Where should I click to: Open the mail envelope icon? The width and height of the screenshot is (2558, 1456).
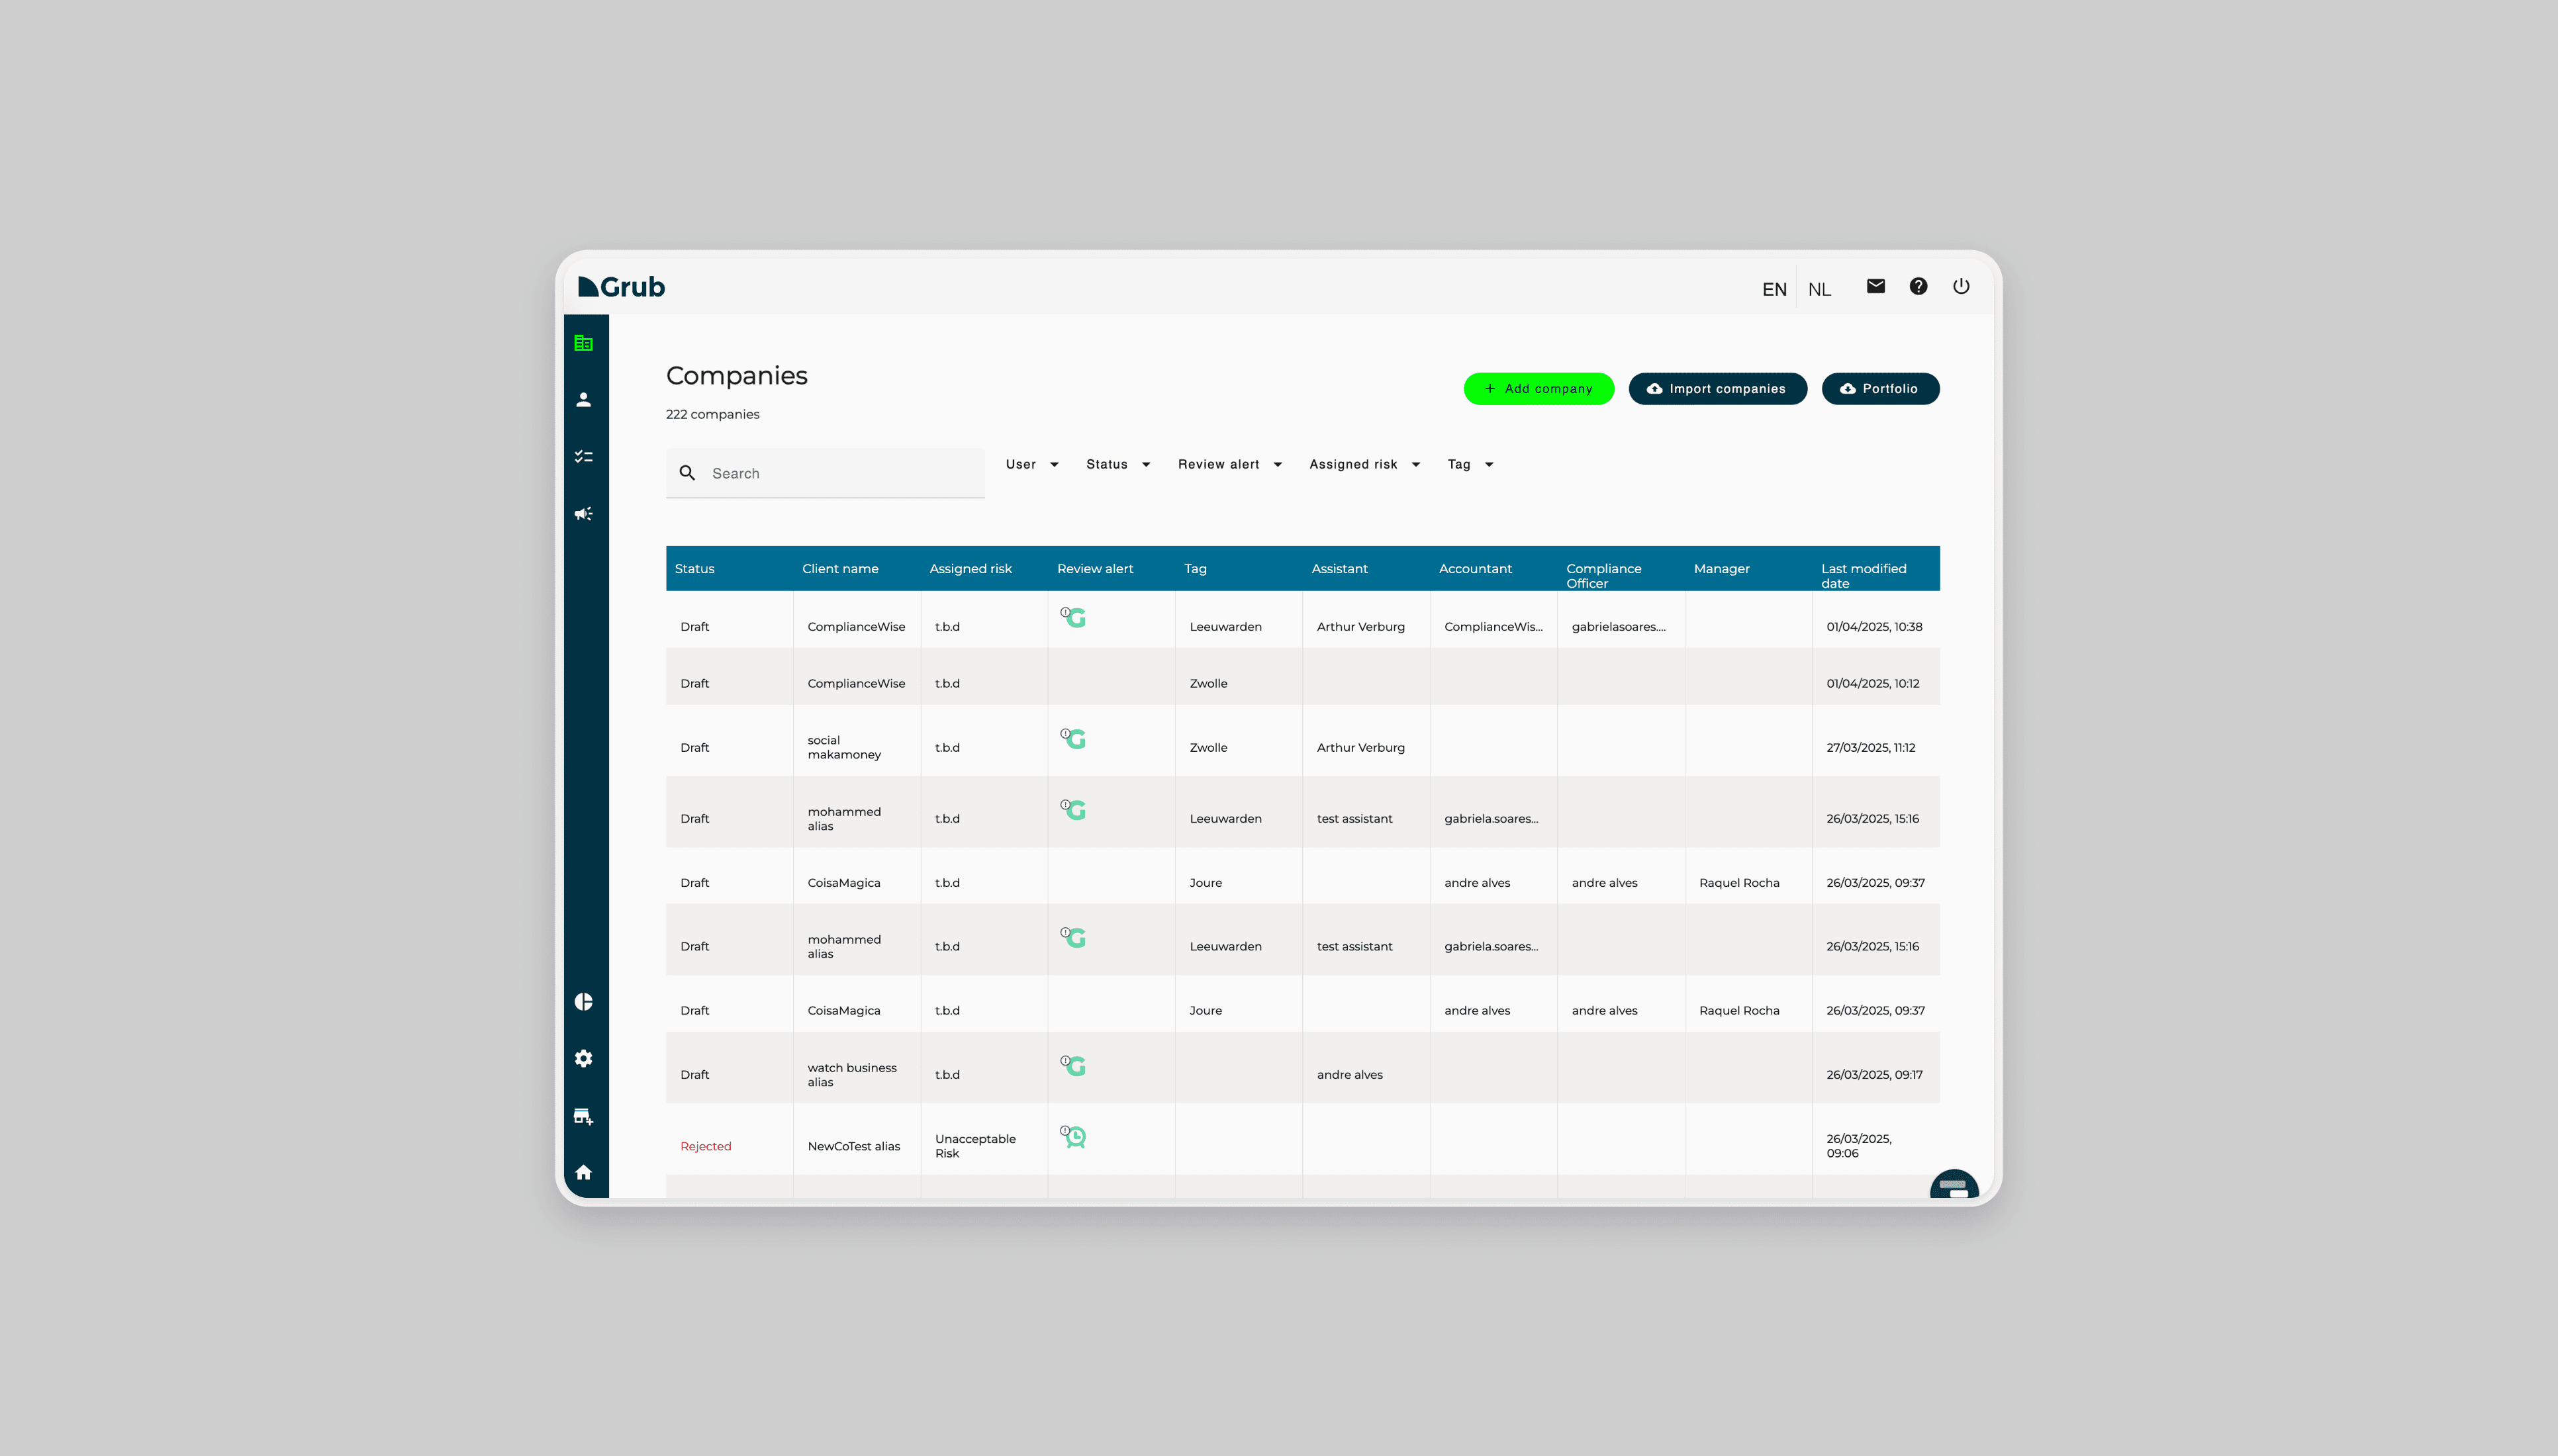point(1876,287)
